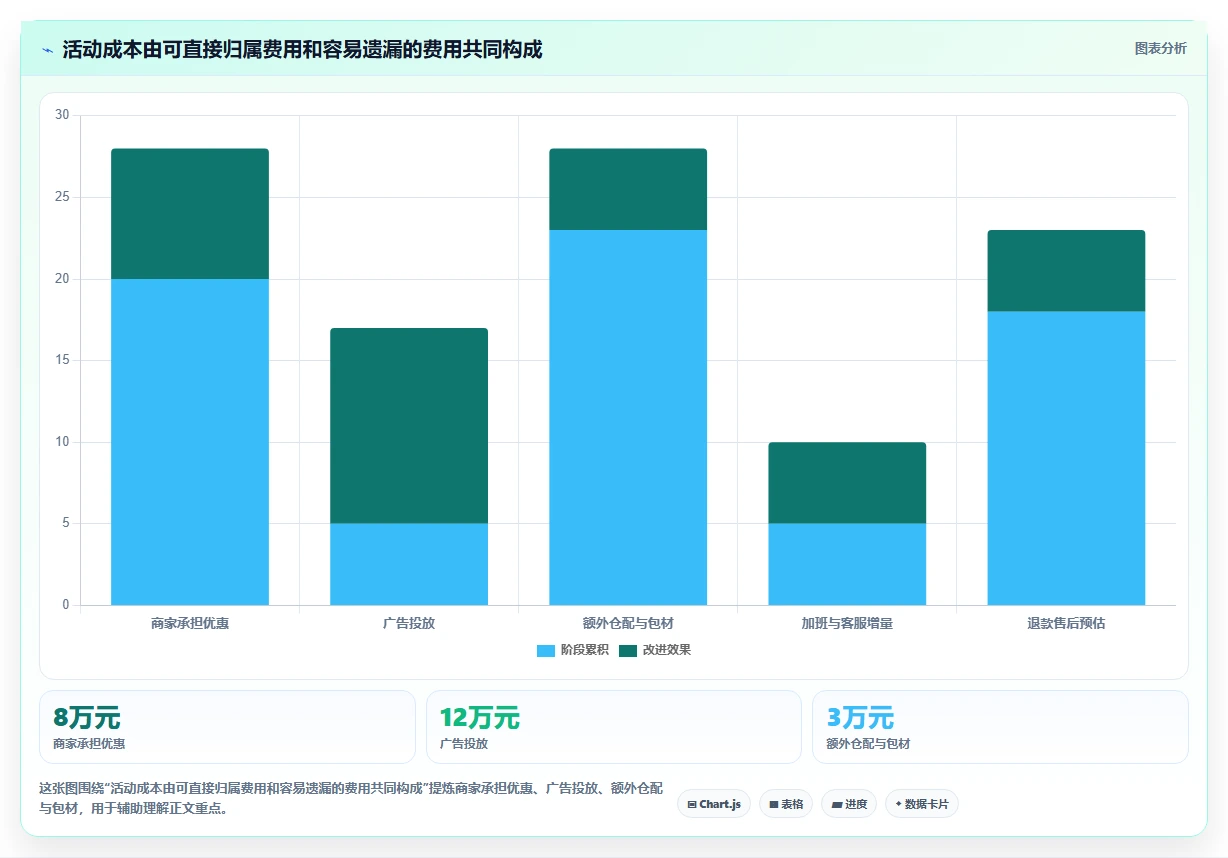Image resolution: width=1228 pixels, height=858 pixels.
Task: Click the y-axis value 10
Action: click(62, 442)
